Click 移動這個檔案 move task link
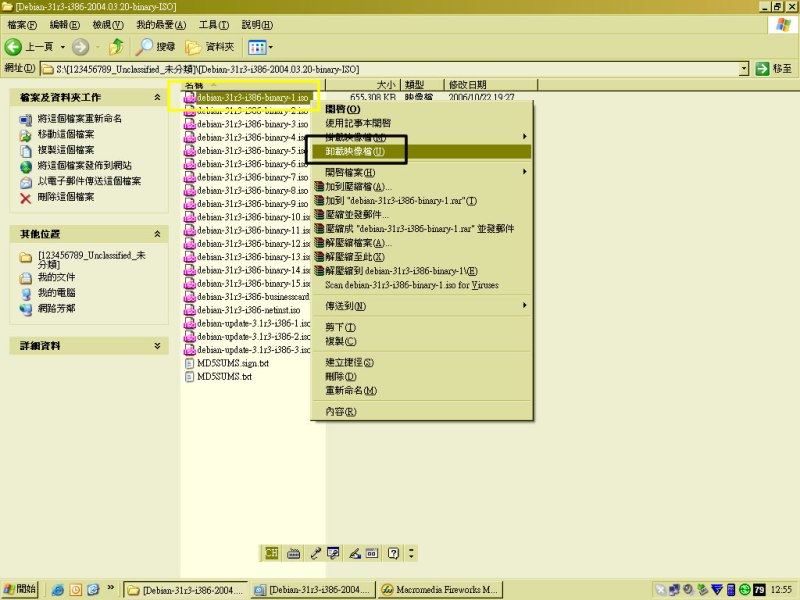800x600 pixels. pyautogui.click(x=66, y=134)
